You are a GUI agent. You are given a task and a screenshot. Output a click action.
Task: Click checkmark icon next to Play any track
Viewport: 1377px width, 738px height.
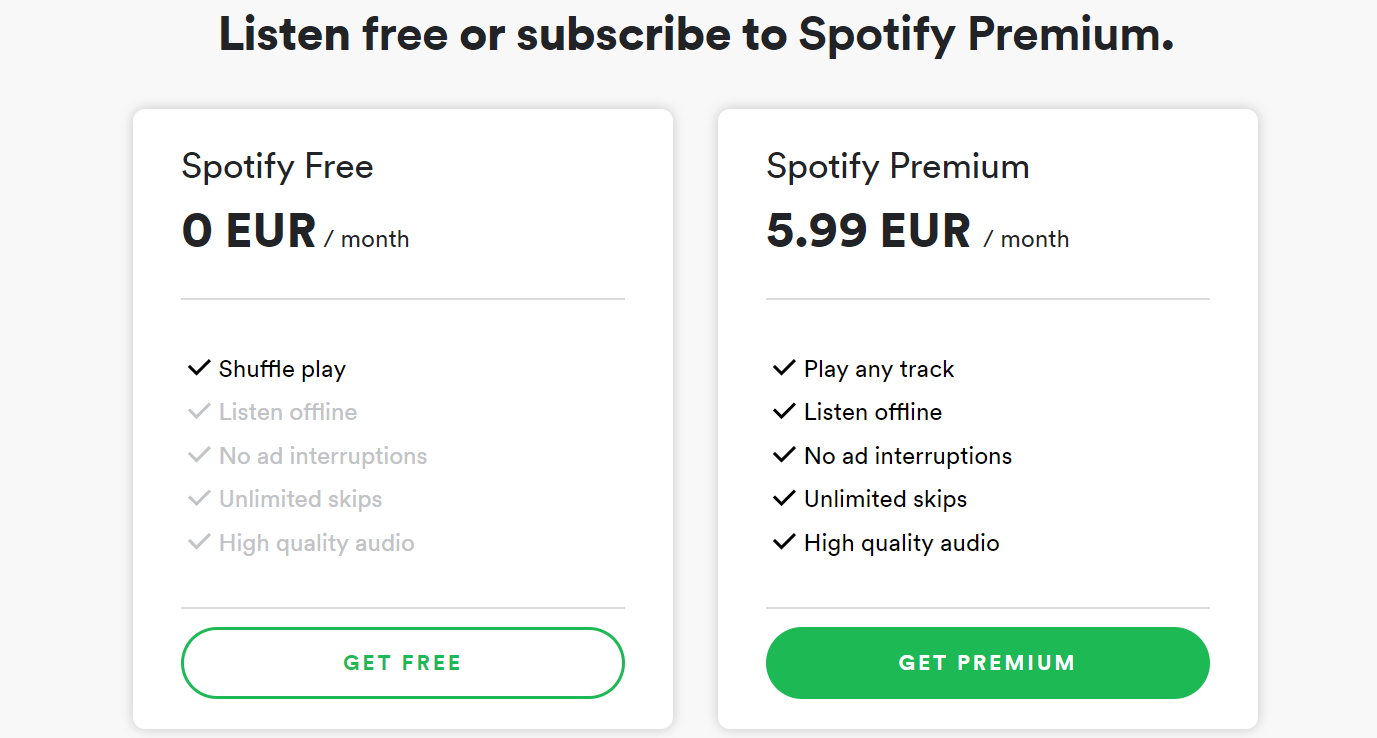pos(783,368)
